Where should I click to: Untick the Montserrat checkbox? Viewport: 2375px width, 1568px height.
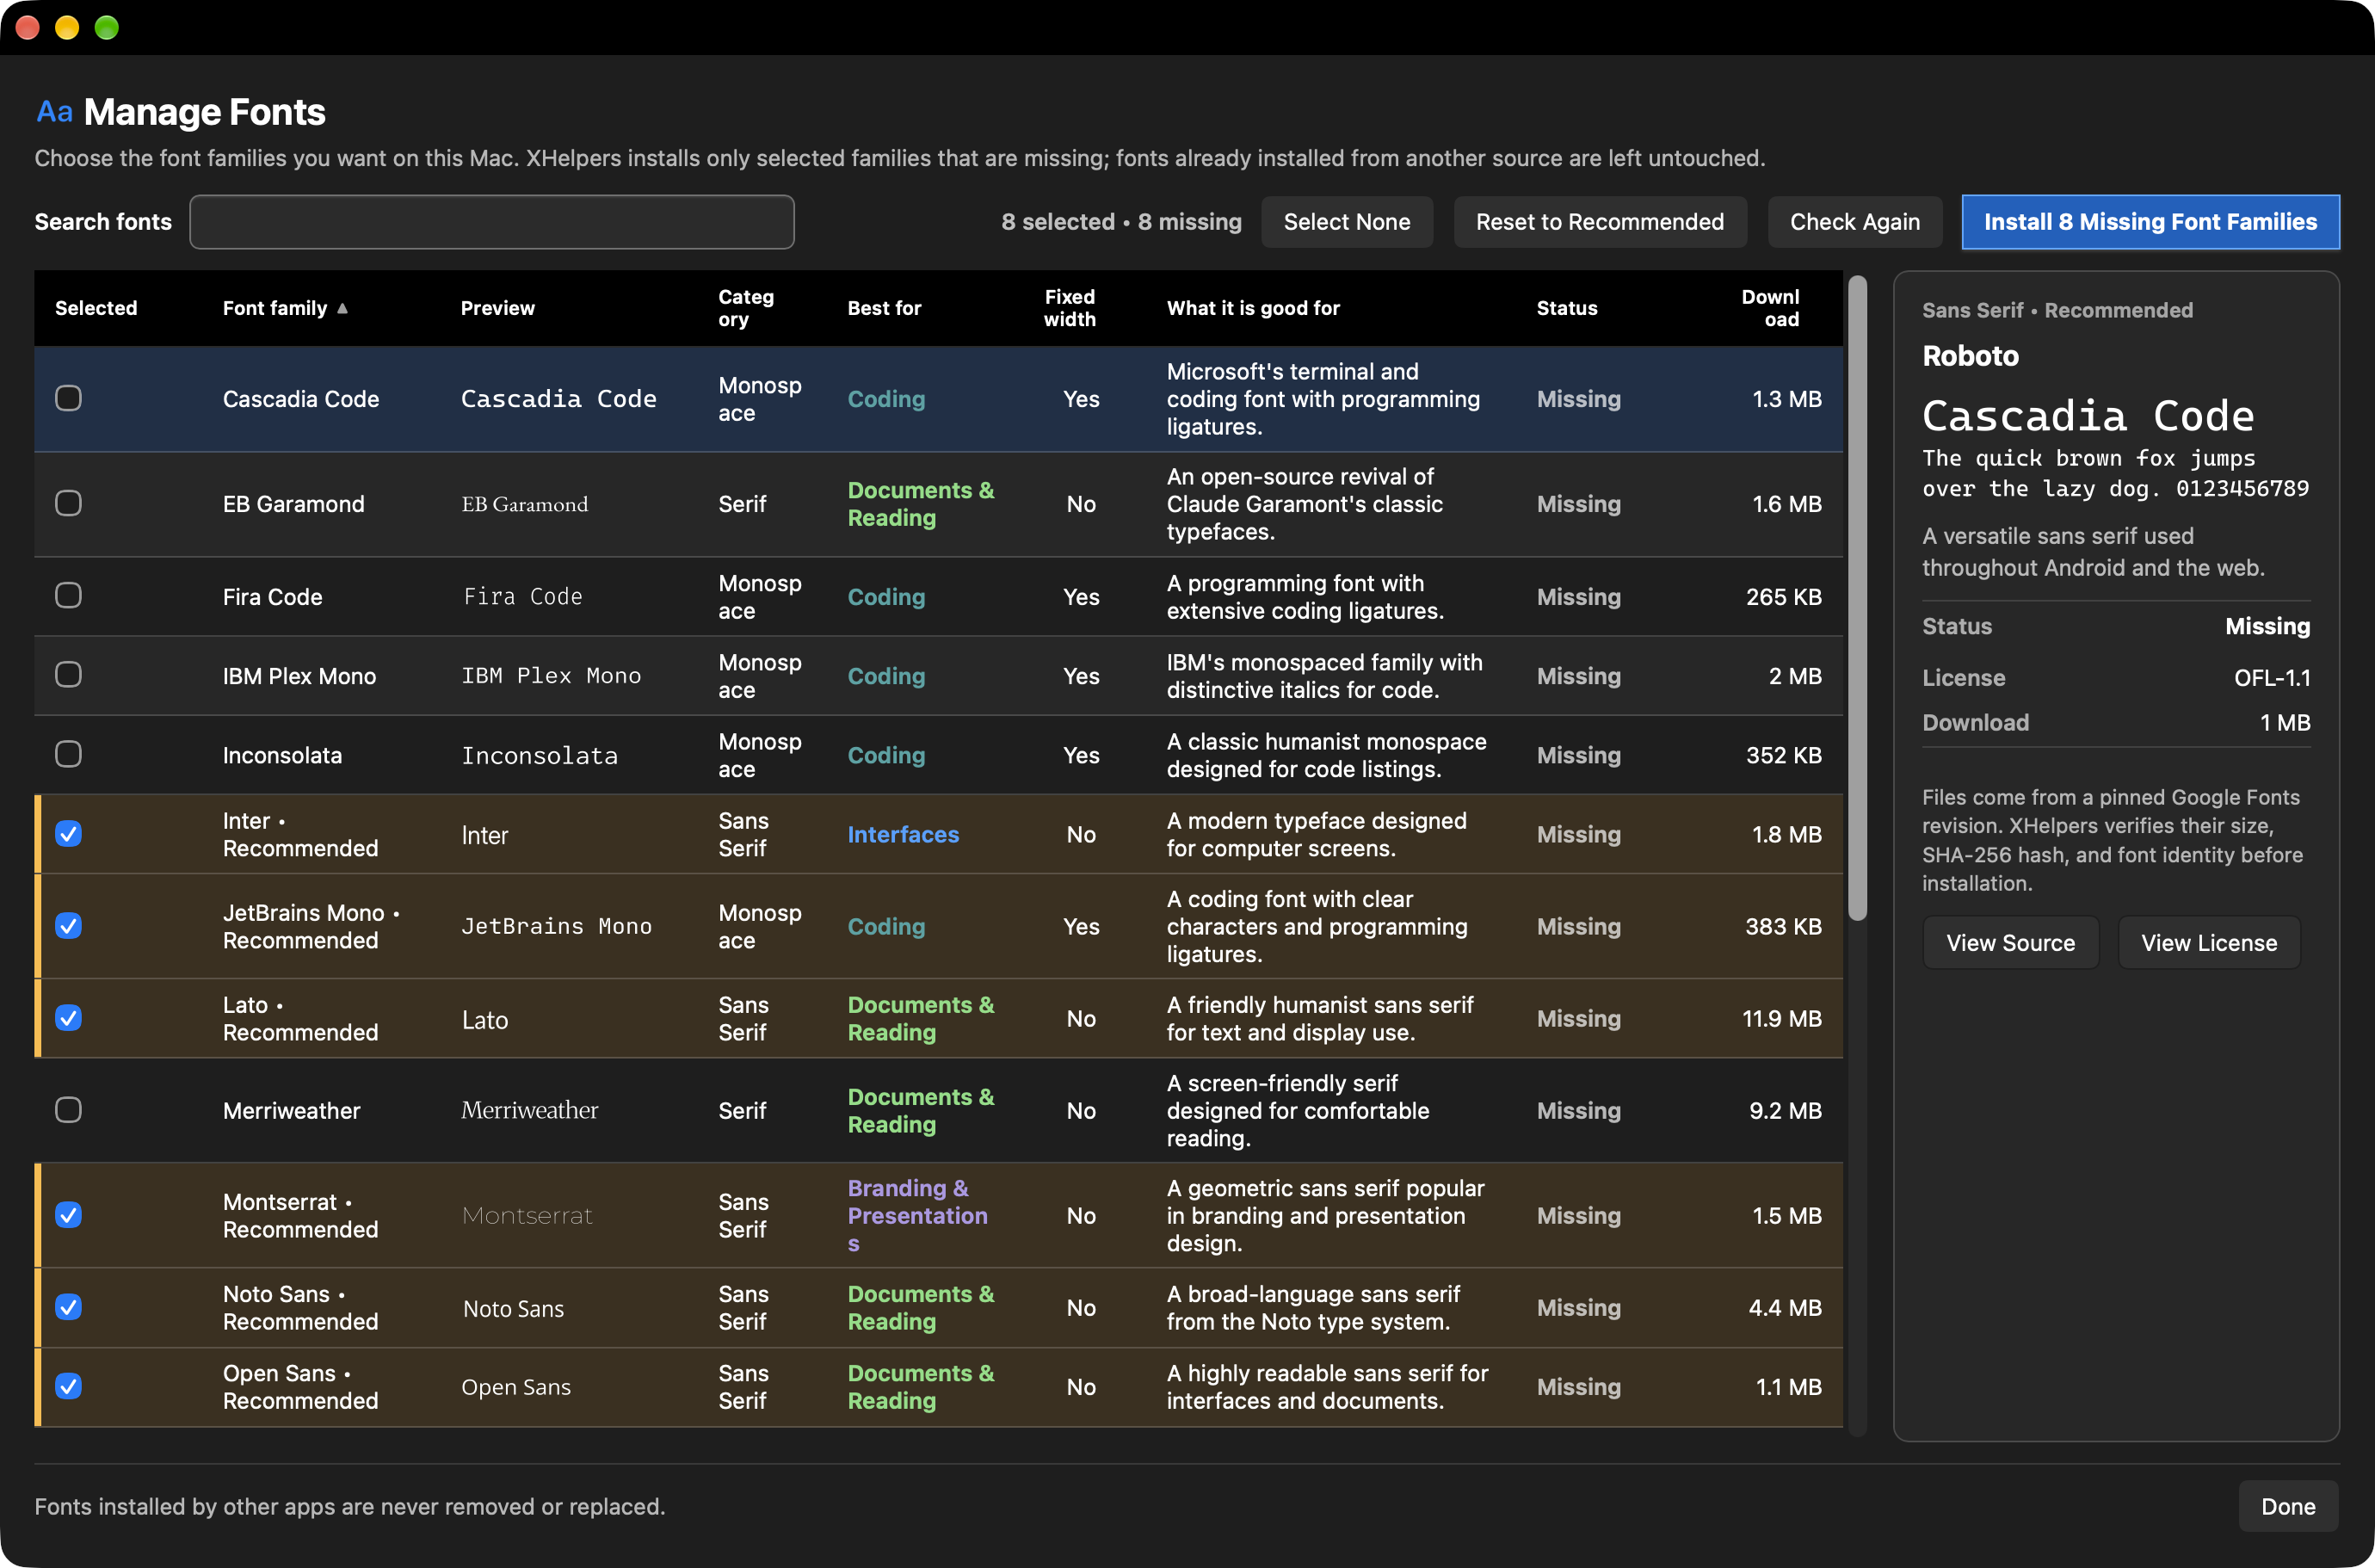click(x=68, y=1215)
